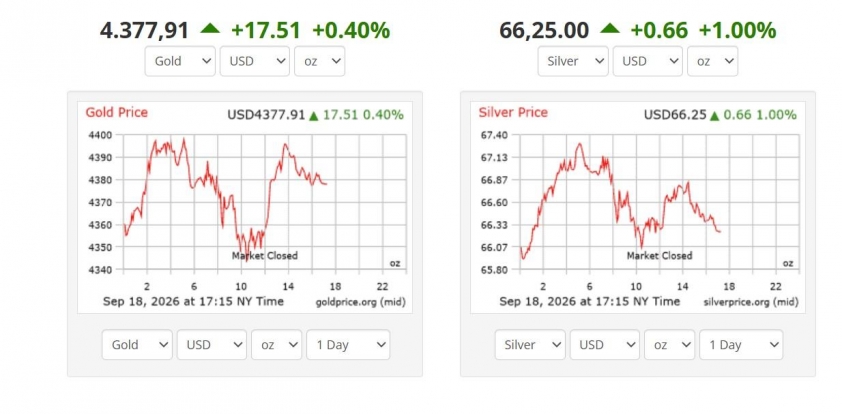This screenshot has width=842, height=414.
Task: Open the Gold dropdown below the gold chart
Action: pyautogui.click(x=137, y=345)
